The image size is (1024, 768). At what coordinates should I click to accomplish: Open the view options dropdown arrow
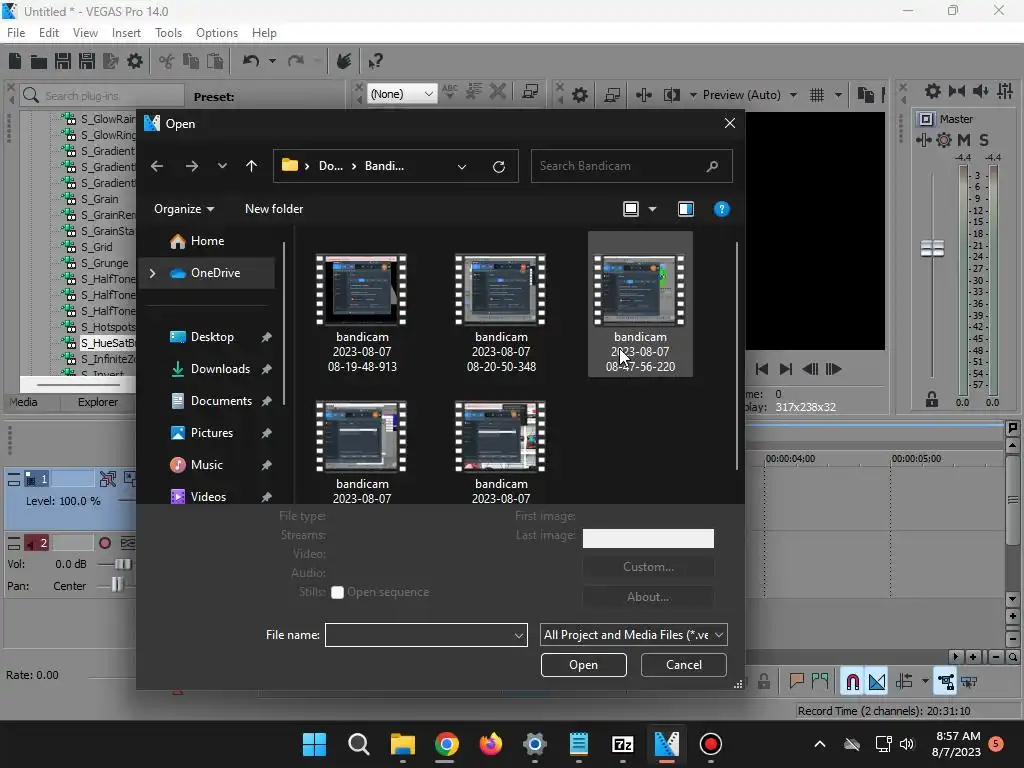point(652,209)
